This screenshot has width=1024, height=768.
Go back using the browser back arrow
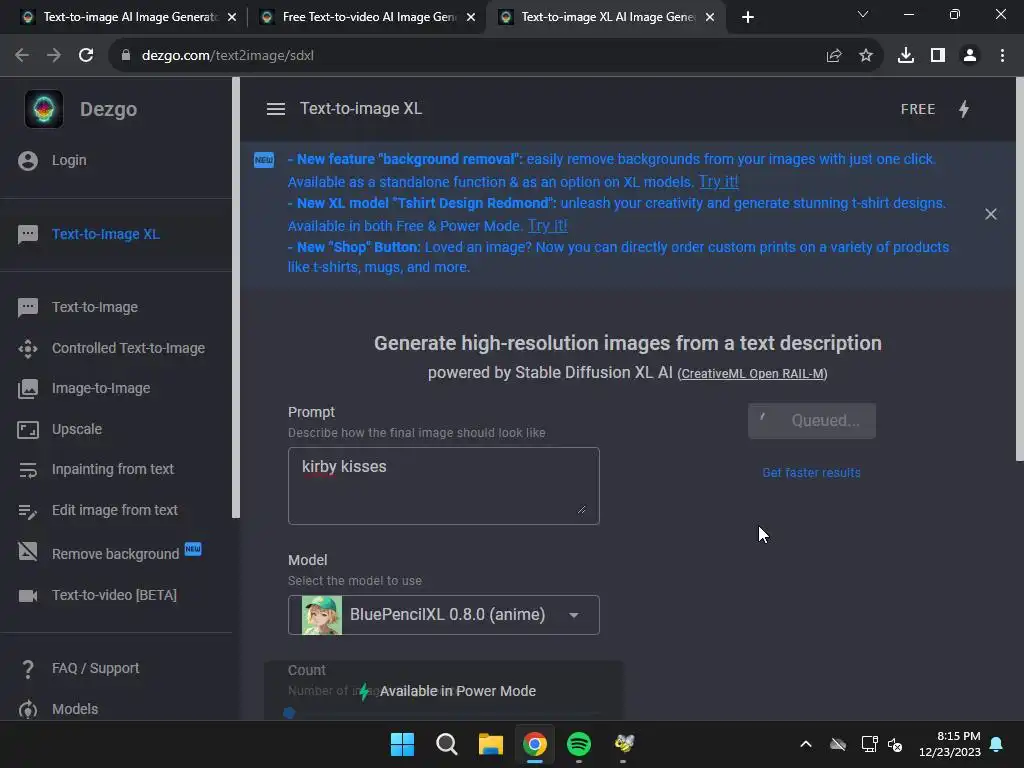click(x=22, y=56)
